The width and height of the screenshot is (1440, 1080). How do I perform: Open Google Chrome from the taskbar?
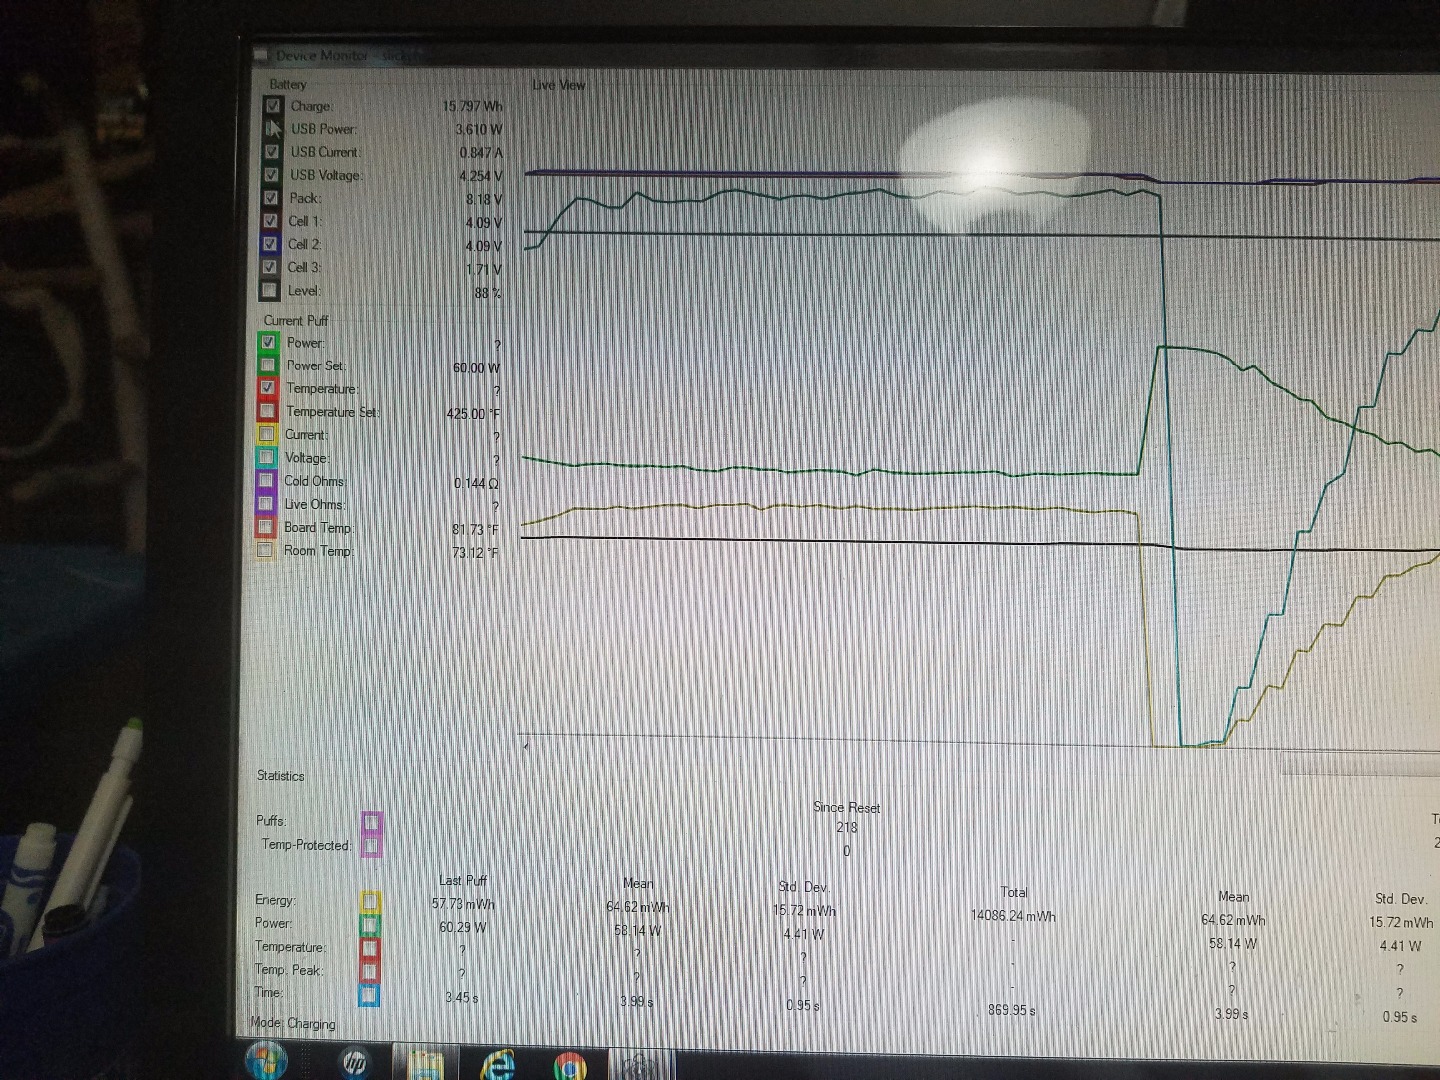pyautogui.click(x=570, y=1067)
